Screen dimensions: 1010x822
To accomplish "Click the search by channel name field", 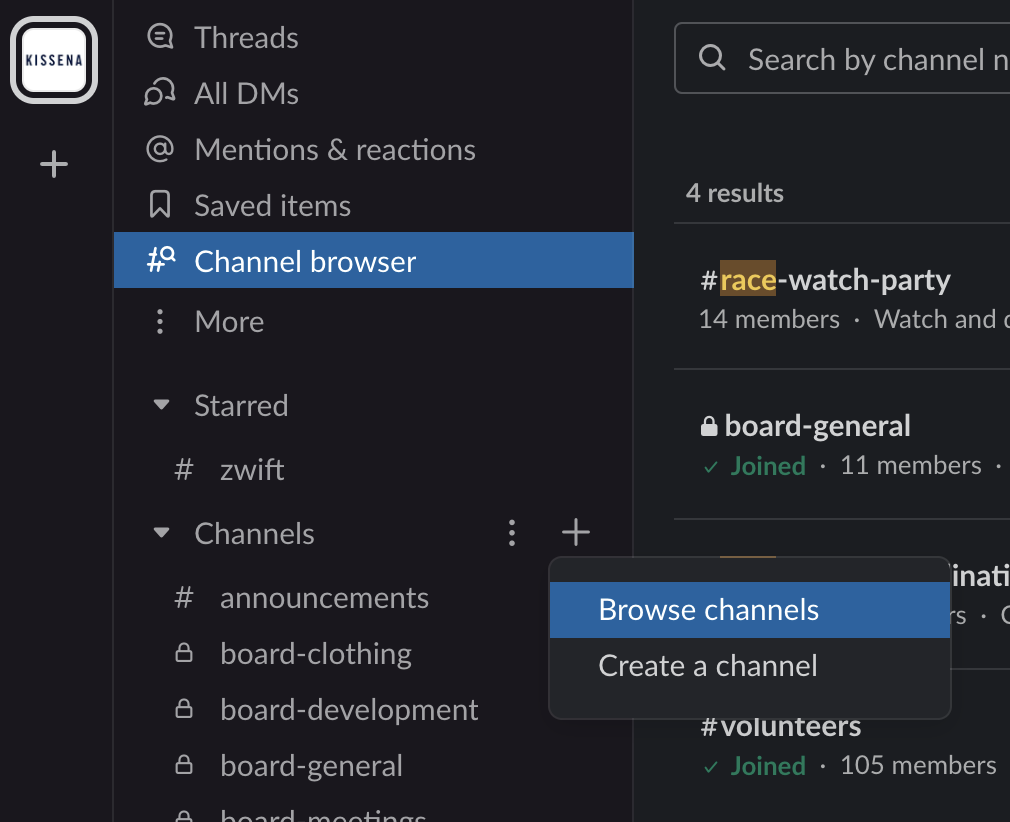I will 843,59.
